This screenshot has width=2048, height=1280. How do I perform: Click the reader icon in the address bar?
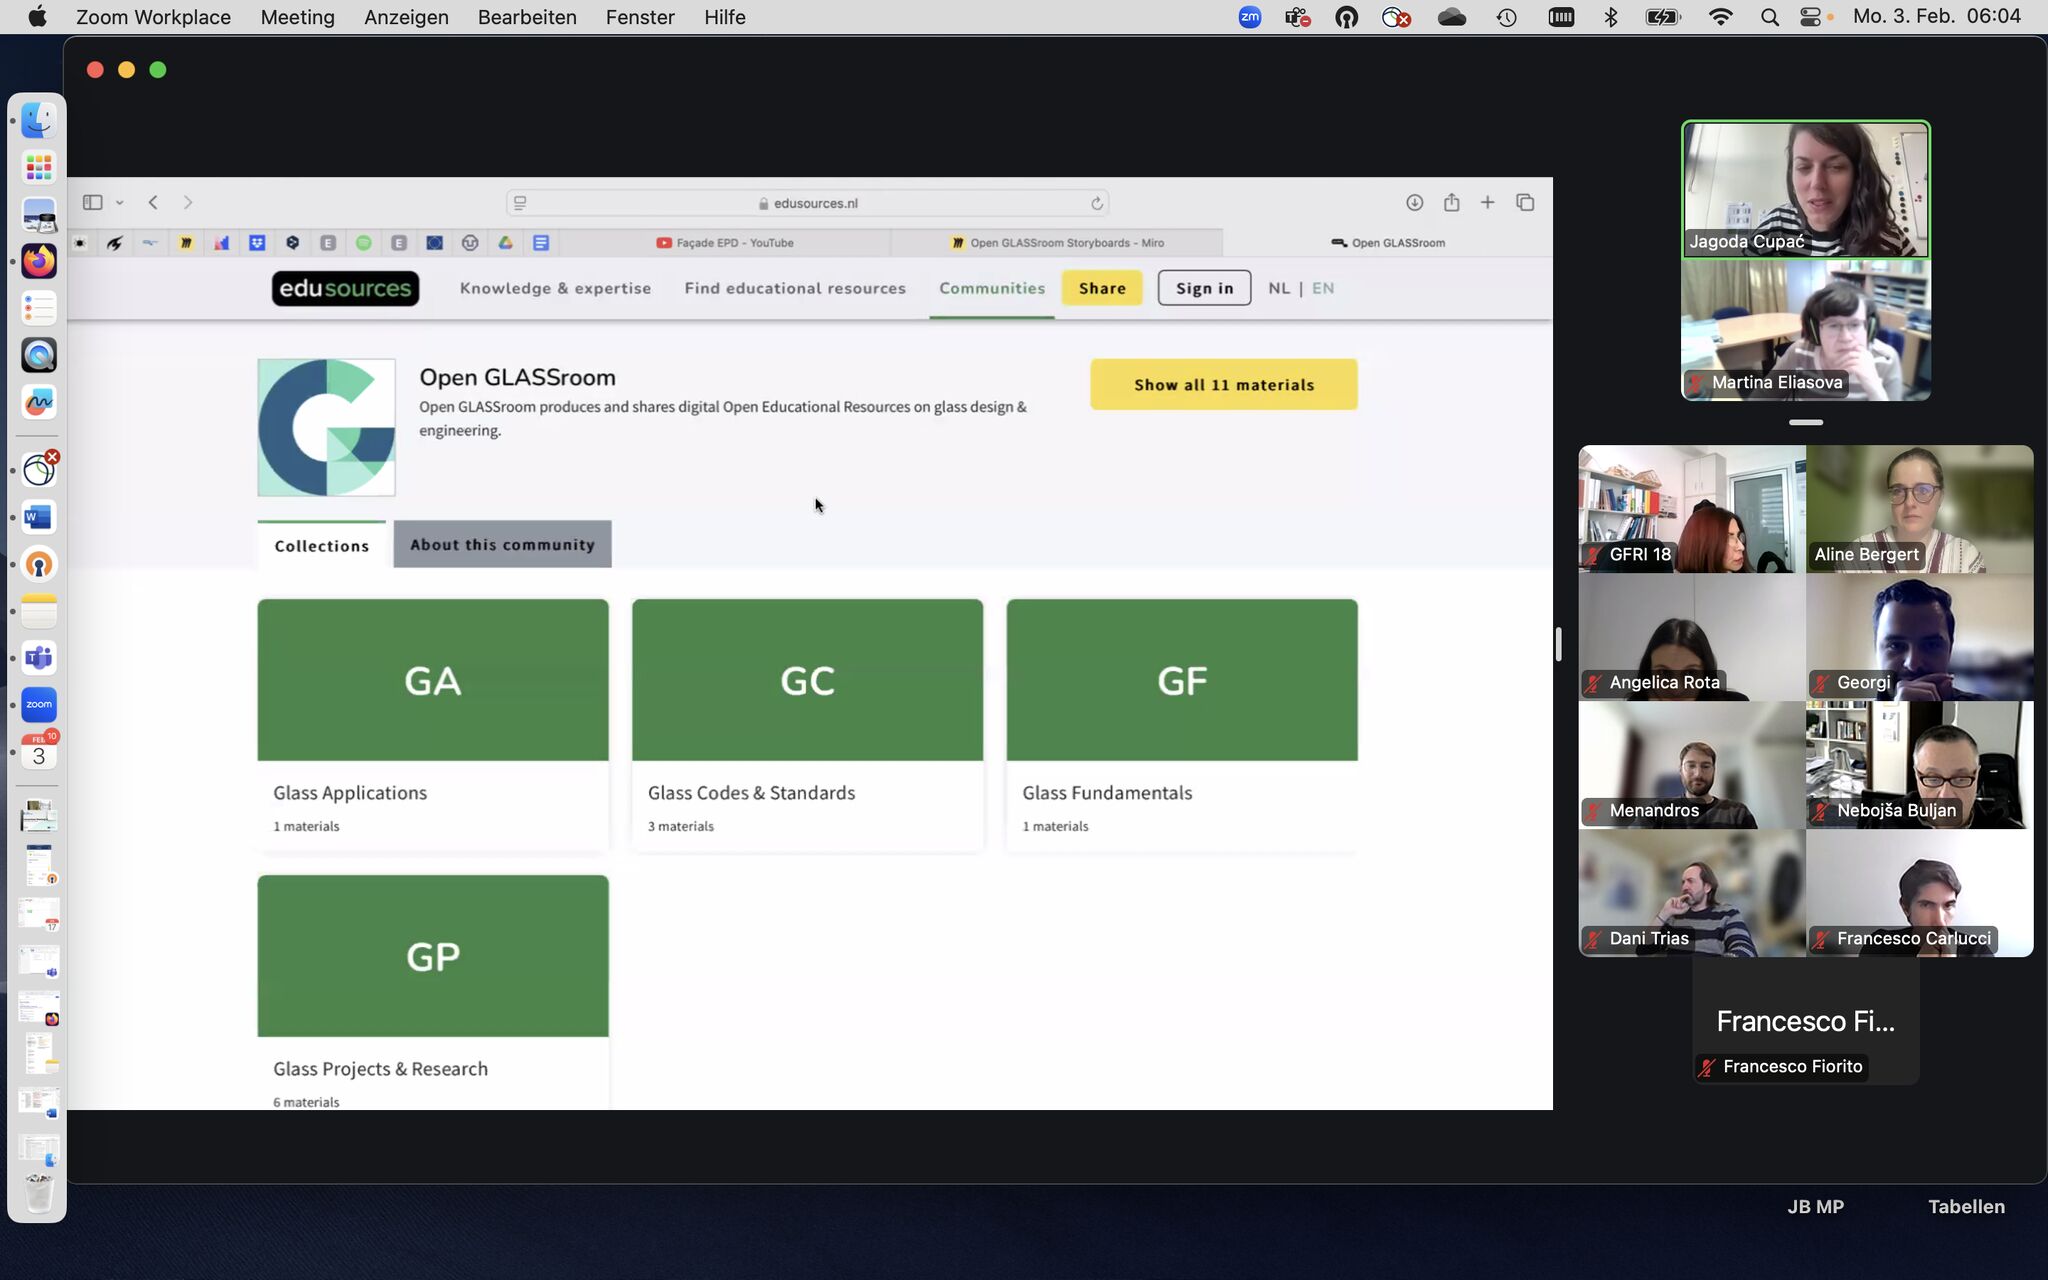coord(520,203)
